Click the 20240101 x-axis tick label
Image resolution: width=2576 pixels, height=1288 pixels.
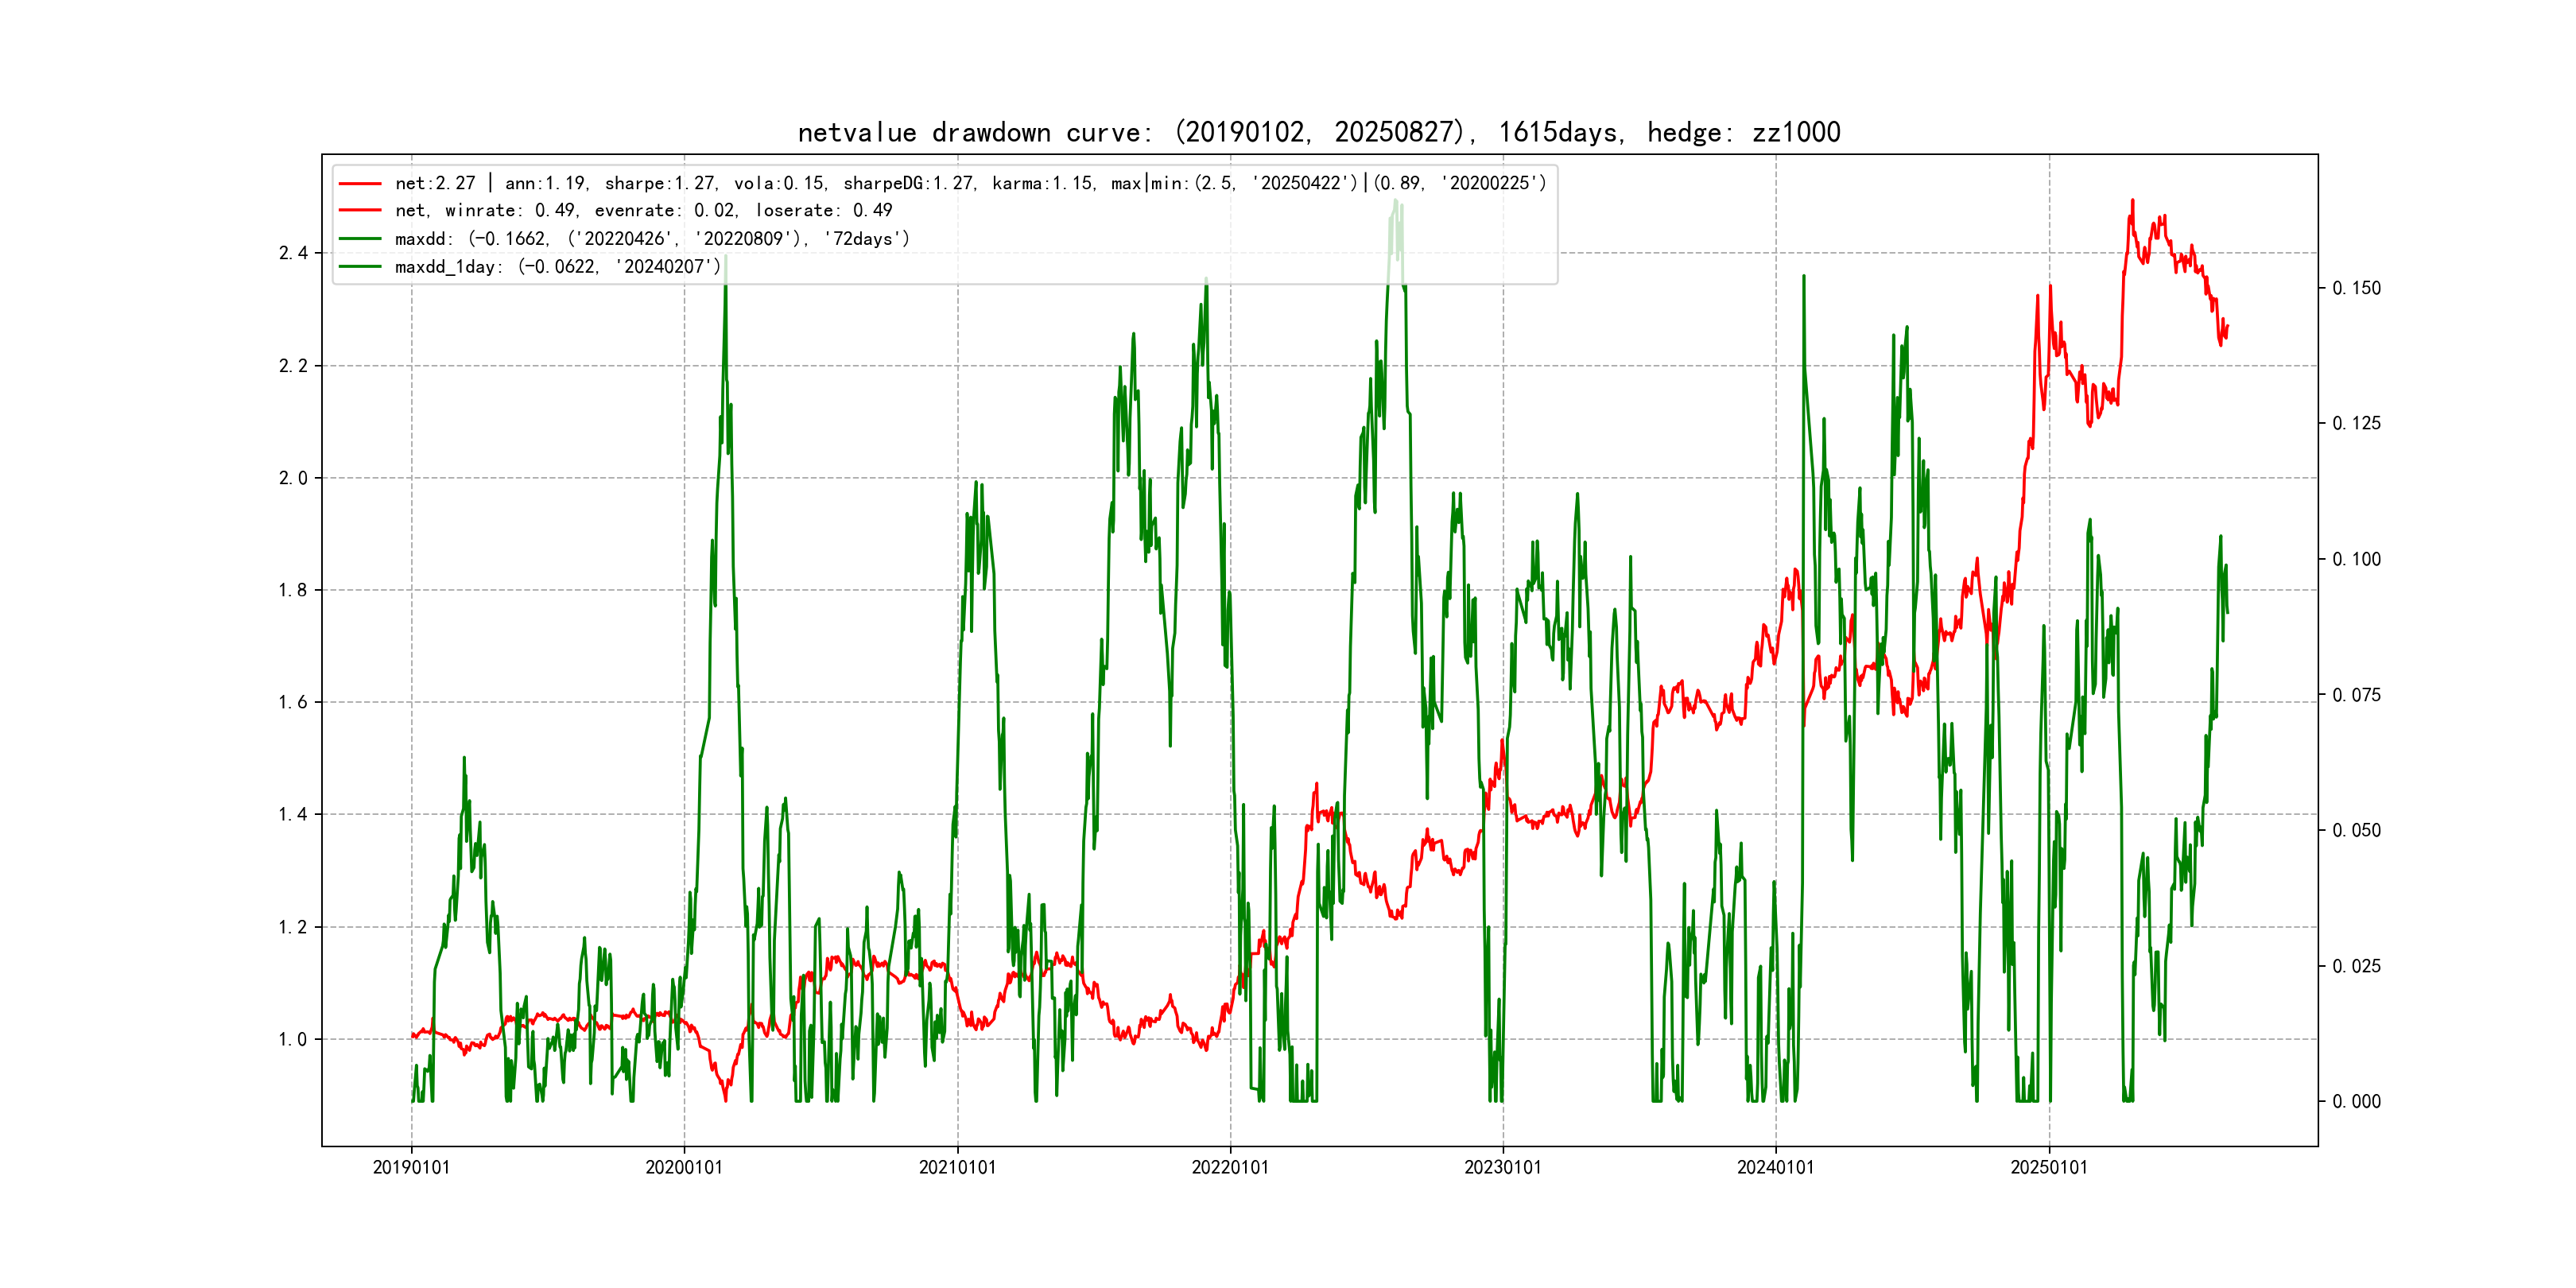(x=1775, y=1168)
